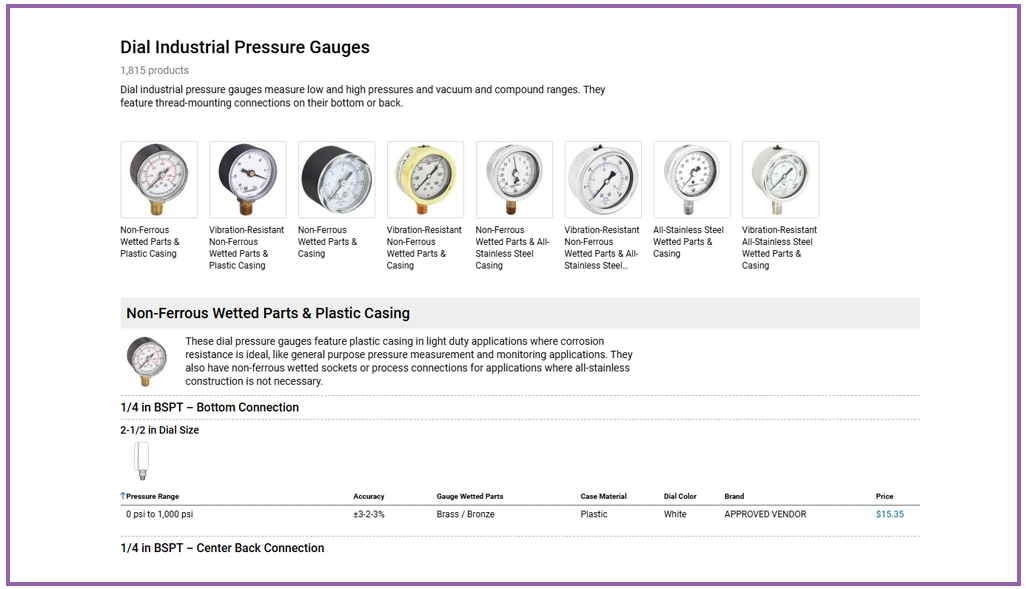Open the Non-Ferrous & All-Stainless Steel Casing gauge image

click(x=514, y=180)
